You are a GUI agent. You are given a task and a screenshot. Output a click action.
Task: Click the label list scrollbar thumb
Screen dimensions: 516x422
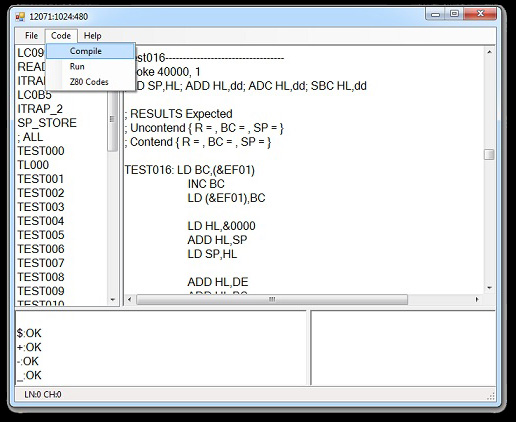[x=112, y=120]
